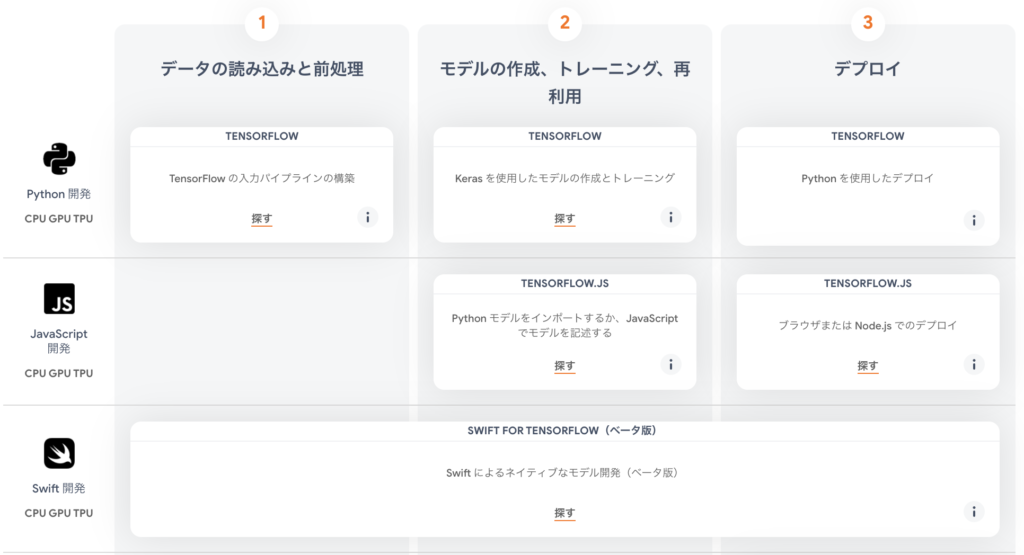Click the Swift bird logo icon
1024x555 pixels.
[x=59, y=453]
